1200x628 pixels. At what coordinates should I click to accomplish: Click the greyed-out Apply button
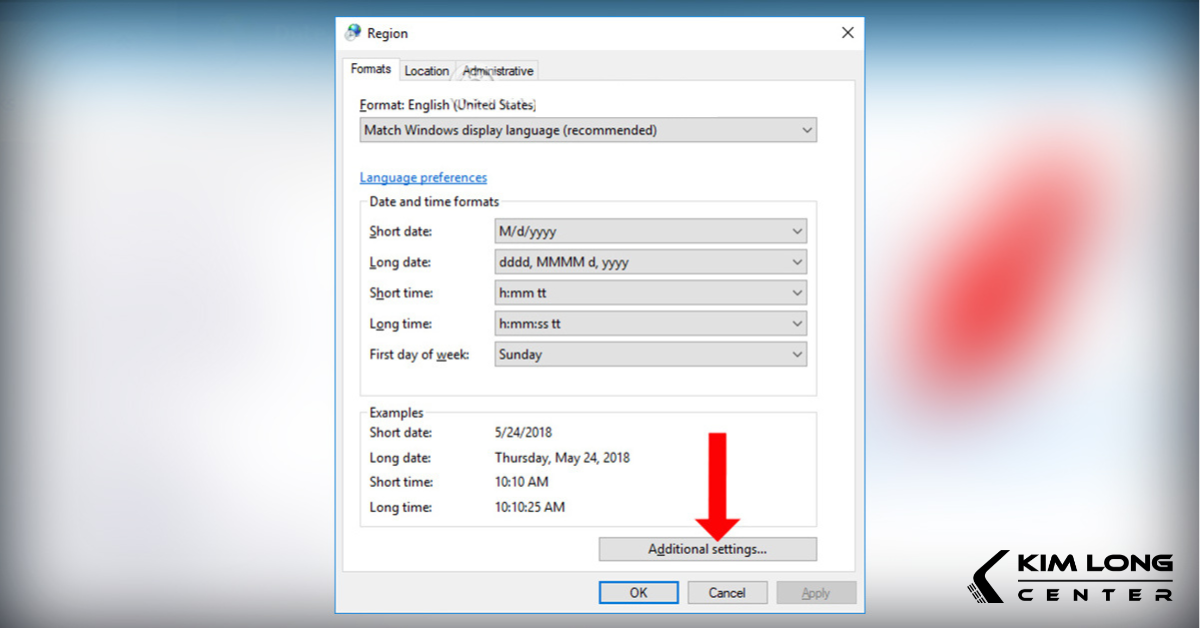point(816,593)
